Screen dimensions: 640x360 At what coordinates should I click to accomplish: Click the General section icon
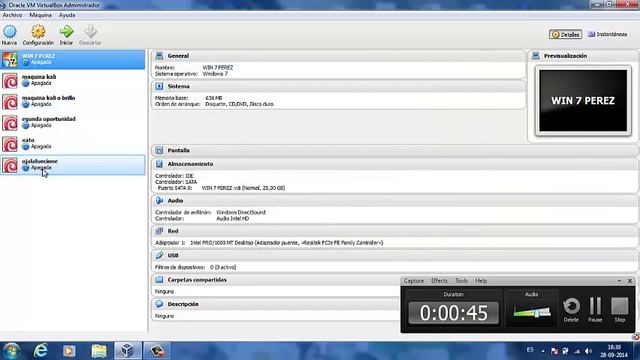(x=159, y=56)
